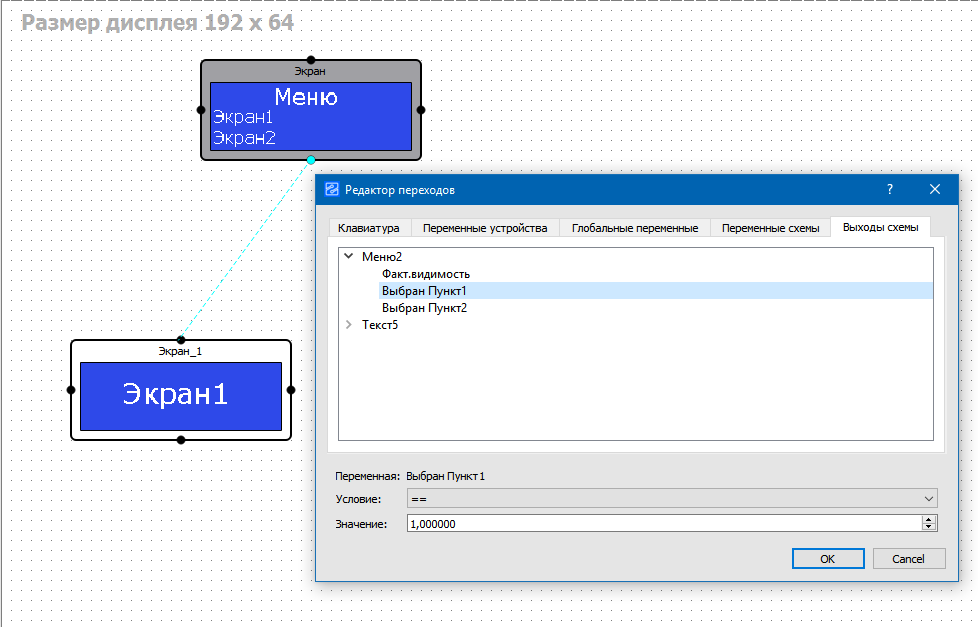
Task: Switch to the Переменные устройства tab
Action: (485, 228)
